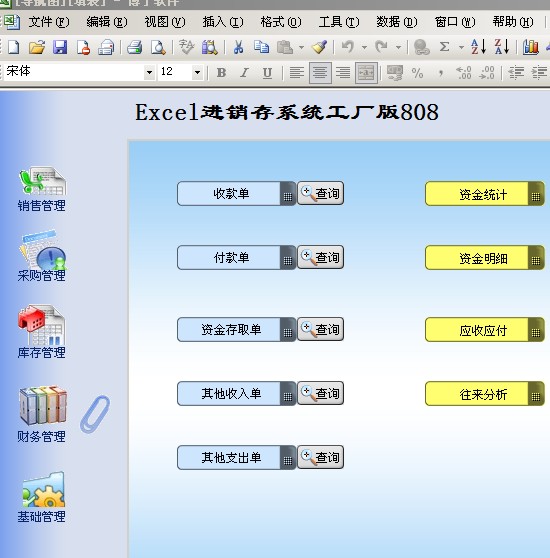The width and height of the screenshot is (550, 558).
Task: Click the AutoSum sigma icon
Action: pos(444,47)
